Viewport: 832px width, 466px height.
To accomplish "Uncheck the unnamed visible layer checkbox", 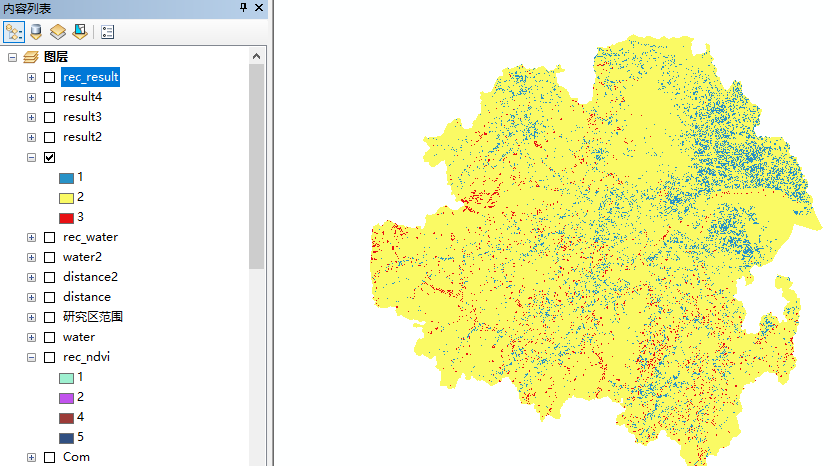I will [49, 158].
